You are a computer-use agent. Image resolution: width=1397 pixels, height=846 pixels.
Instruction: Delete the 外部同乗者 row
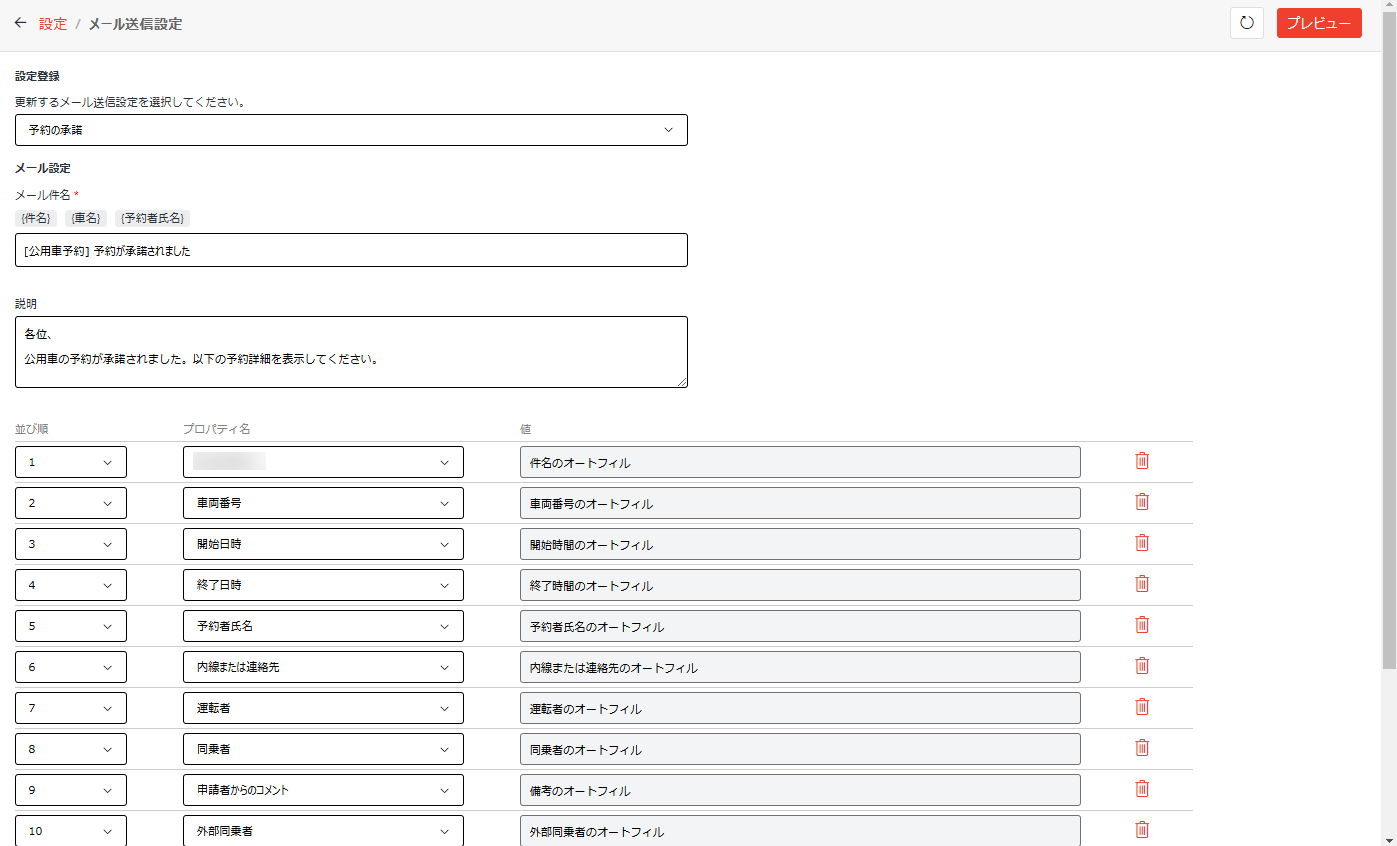[1142, 830]
